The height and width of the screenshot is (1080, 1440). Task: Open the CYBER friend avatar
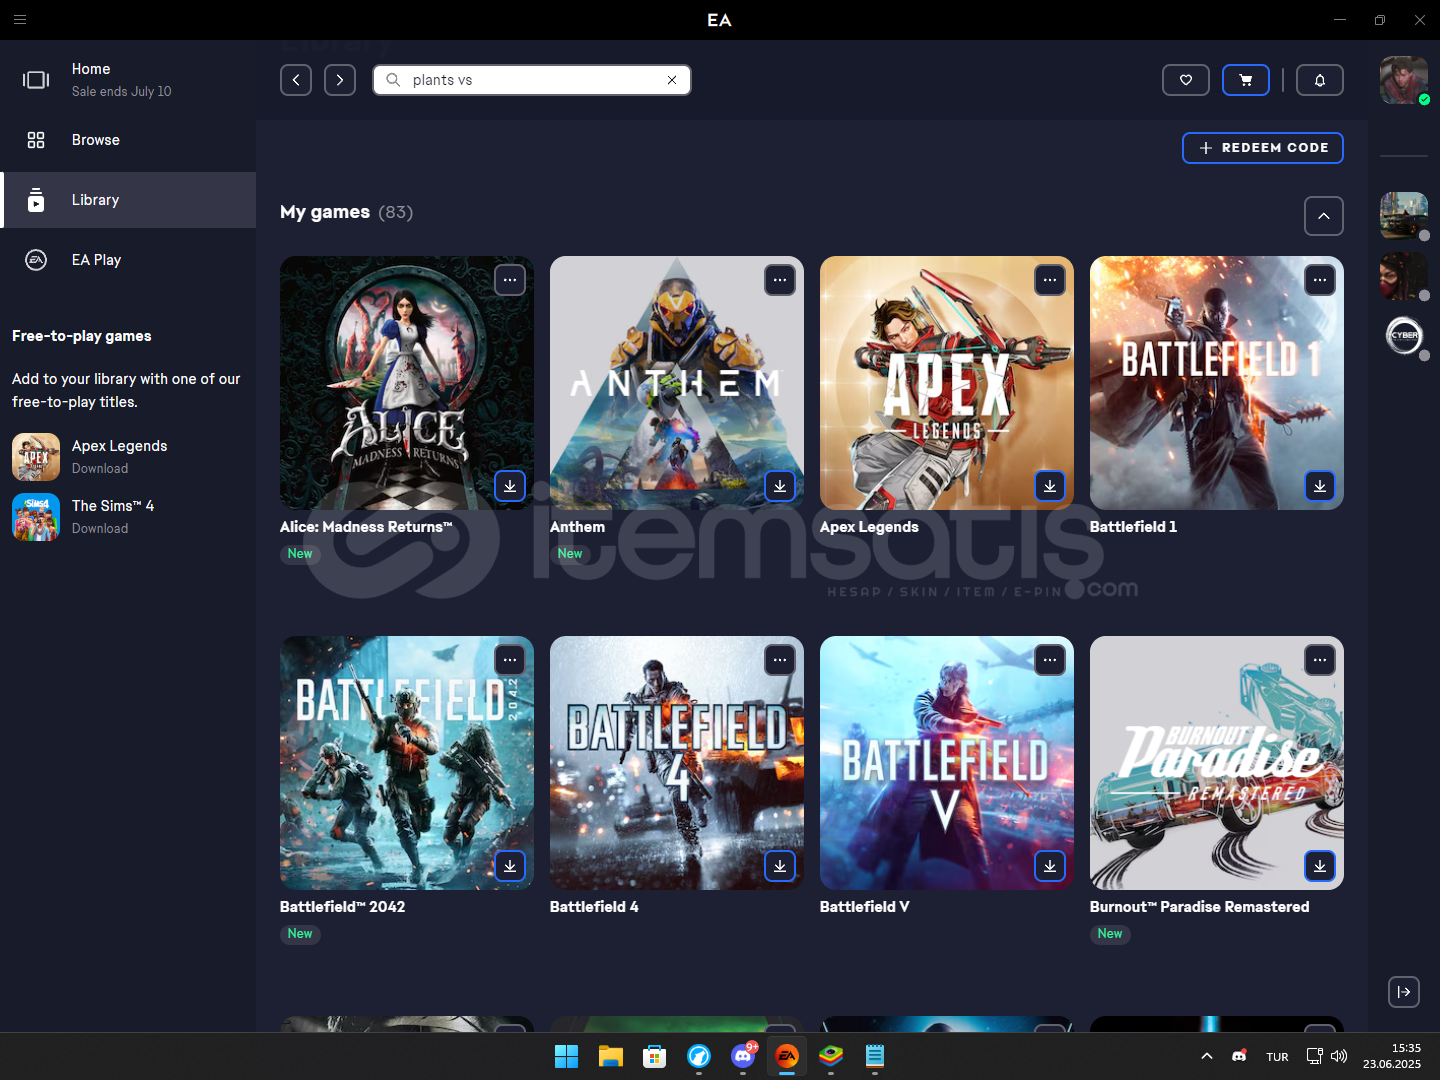click(x=1404, y=335)
